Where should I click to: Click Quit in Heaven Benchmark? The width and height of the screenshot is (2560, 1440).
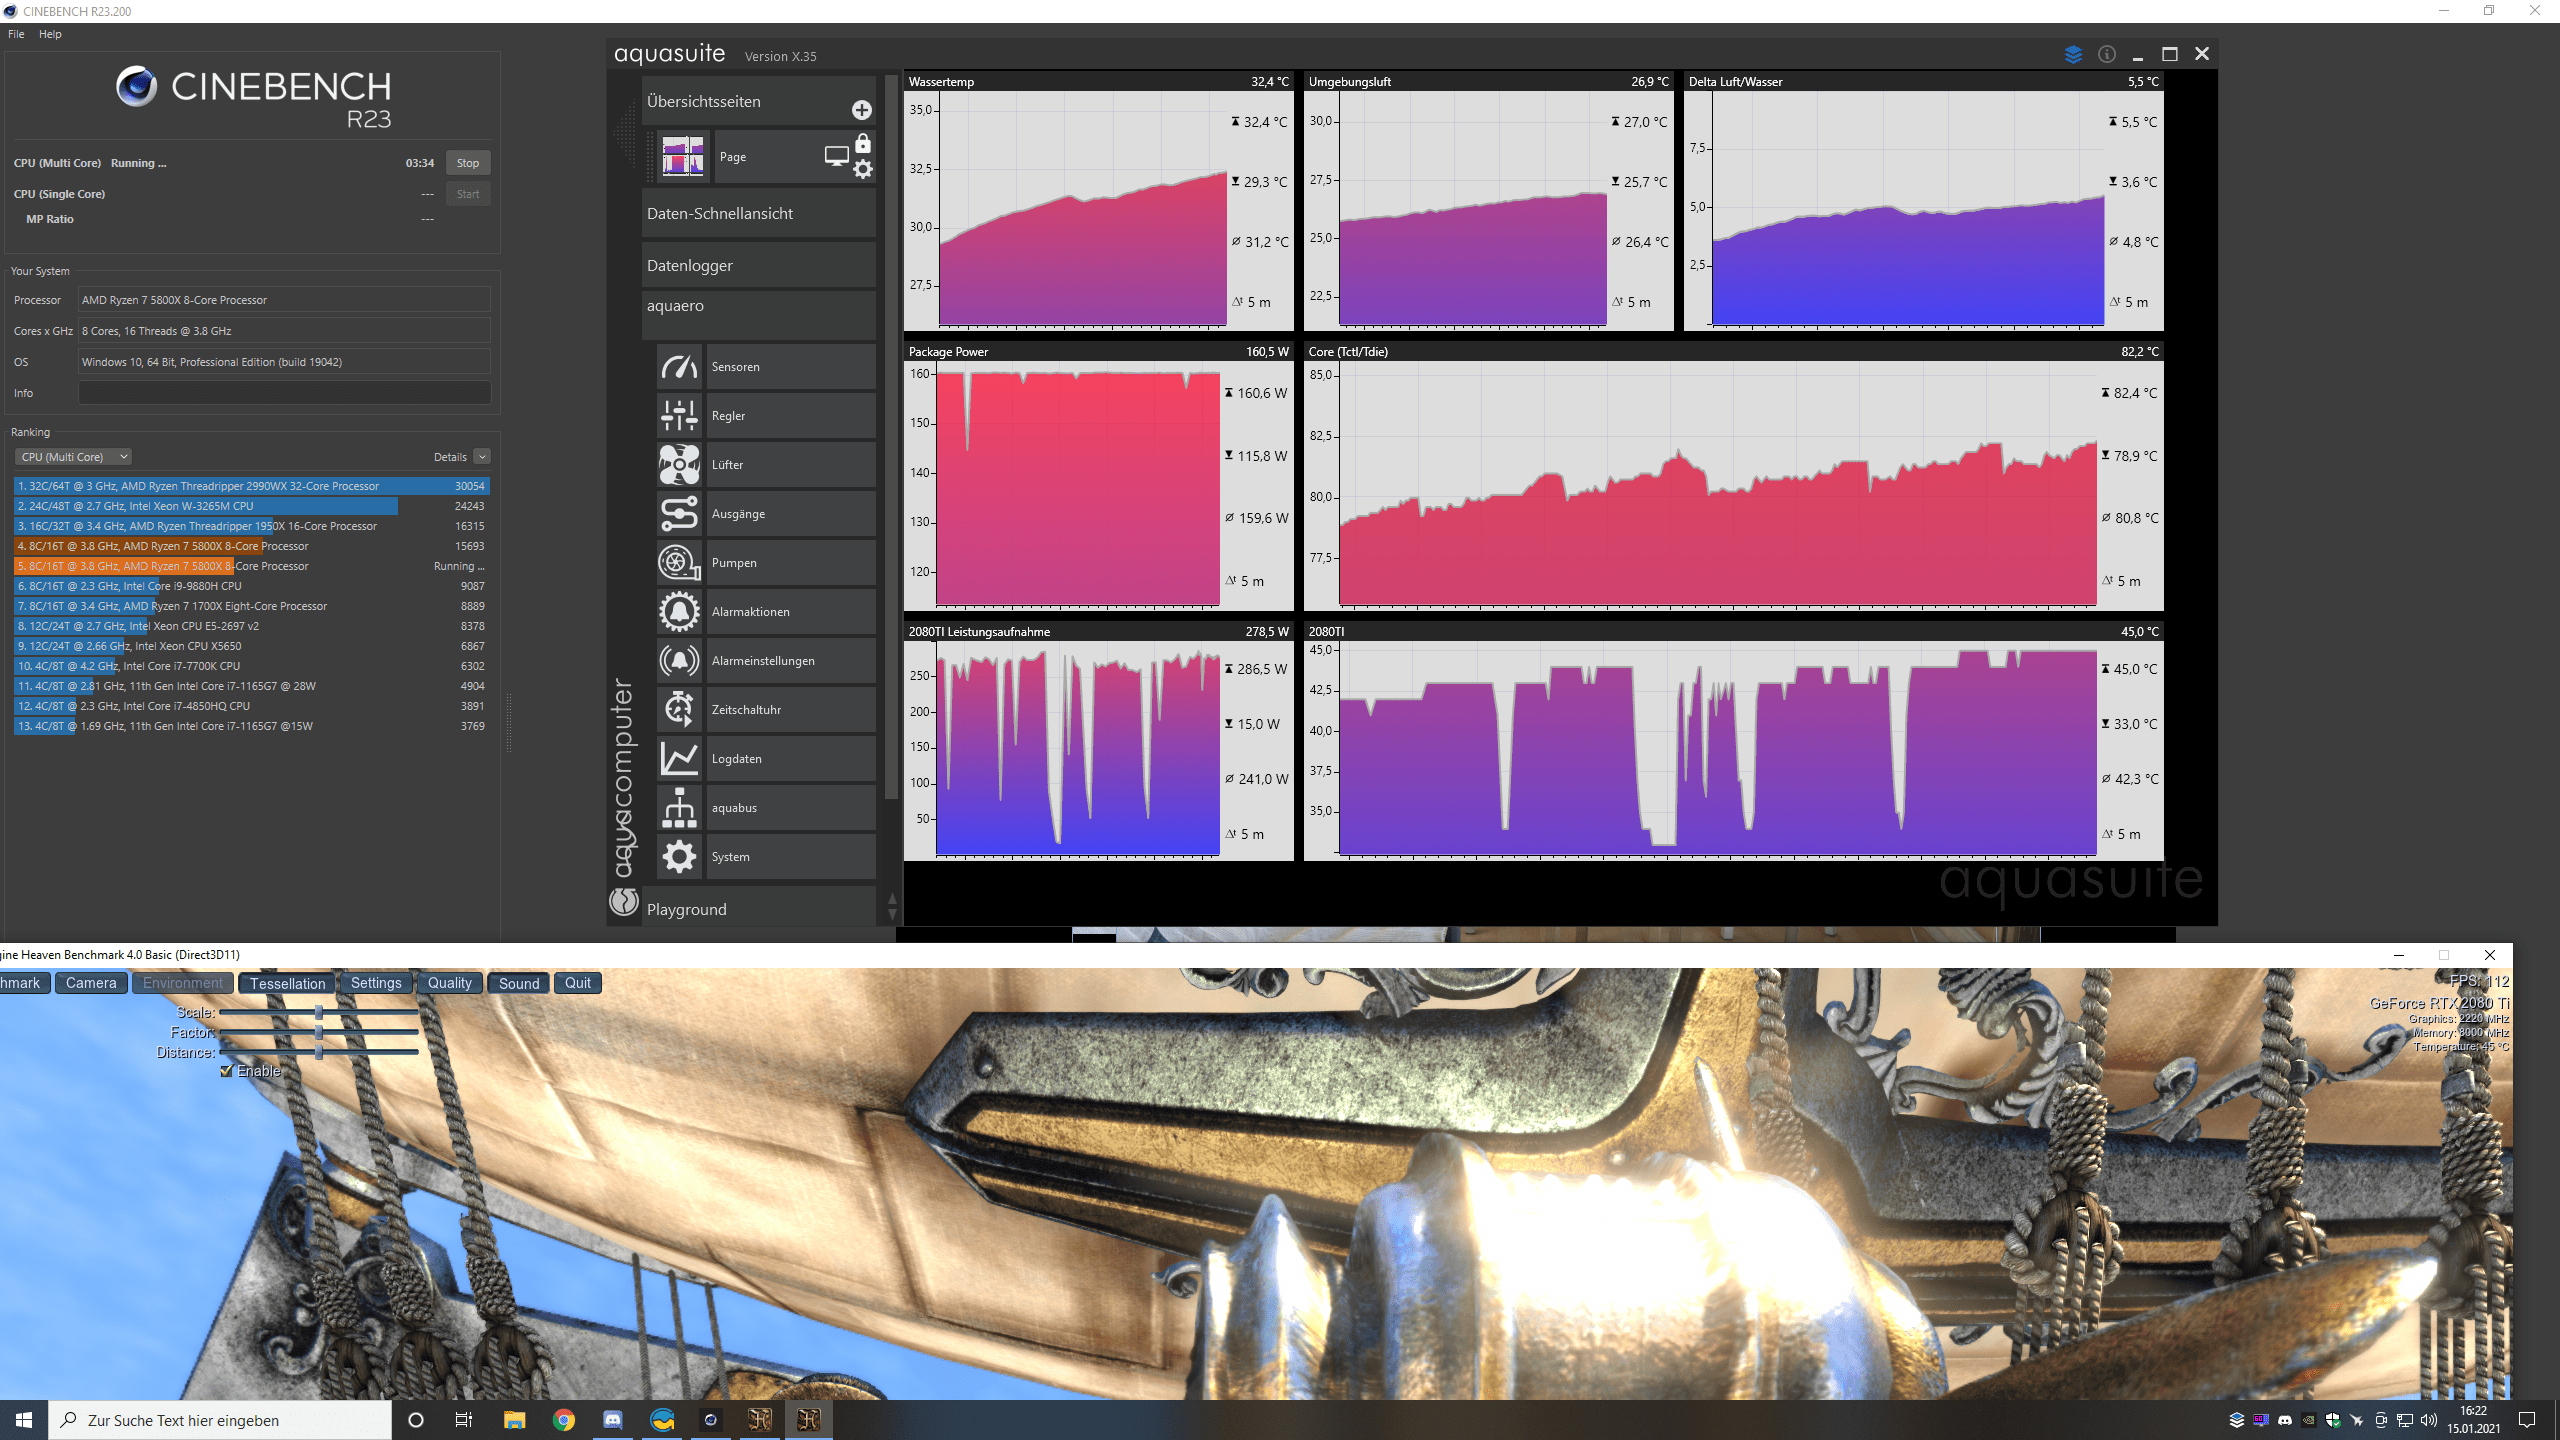[578, 983]
